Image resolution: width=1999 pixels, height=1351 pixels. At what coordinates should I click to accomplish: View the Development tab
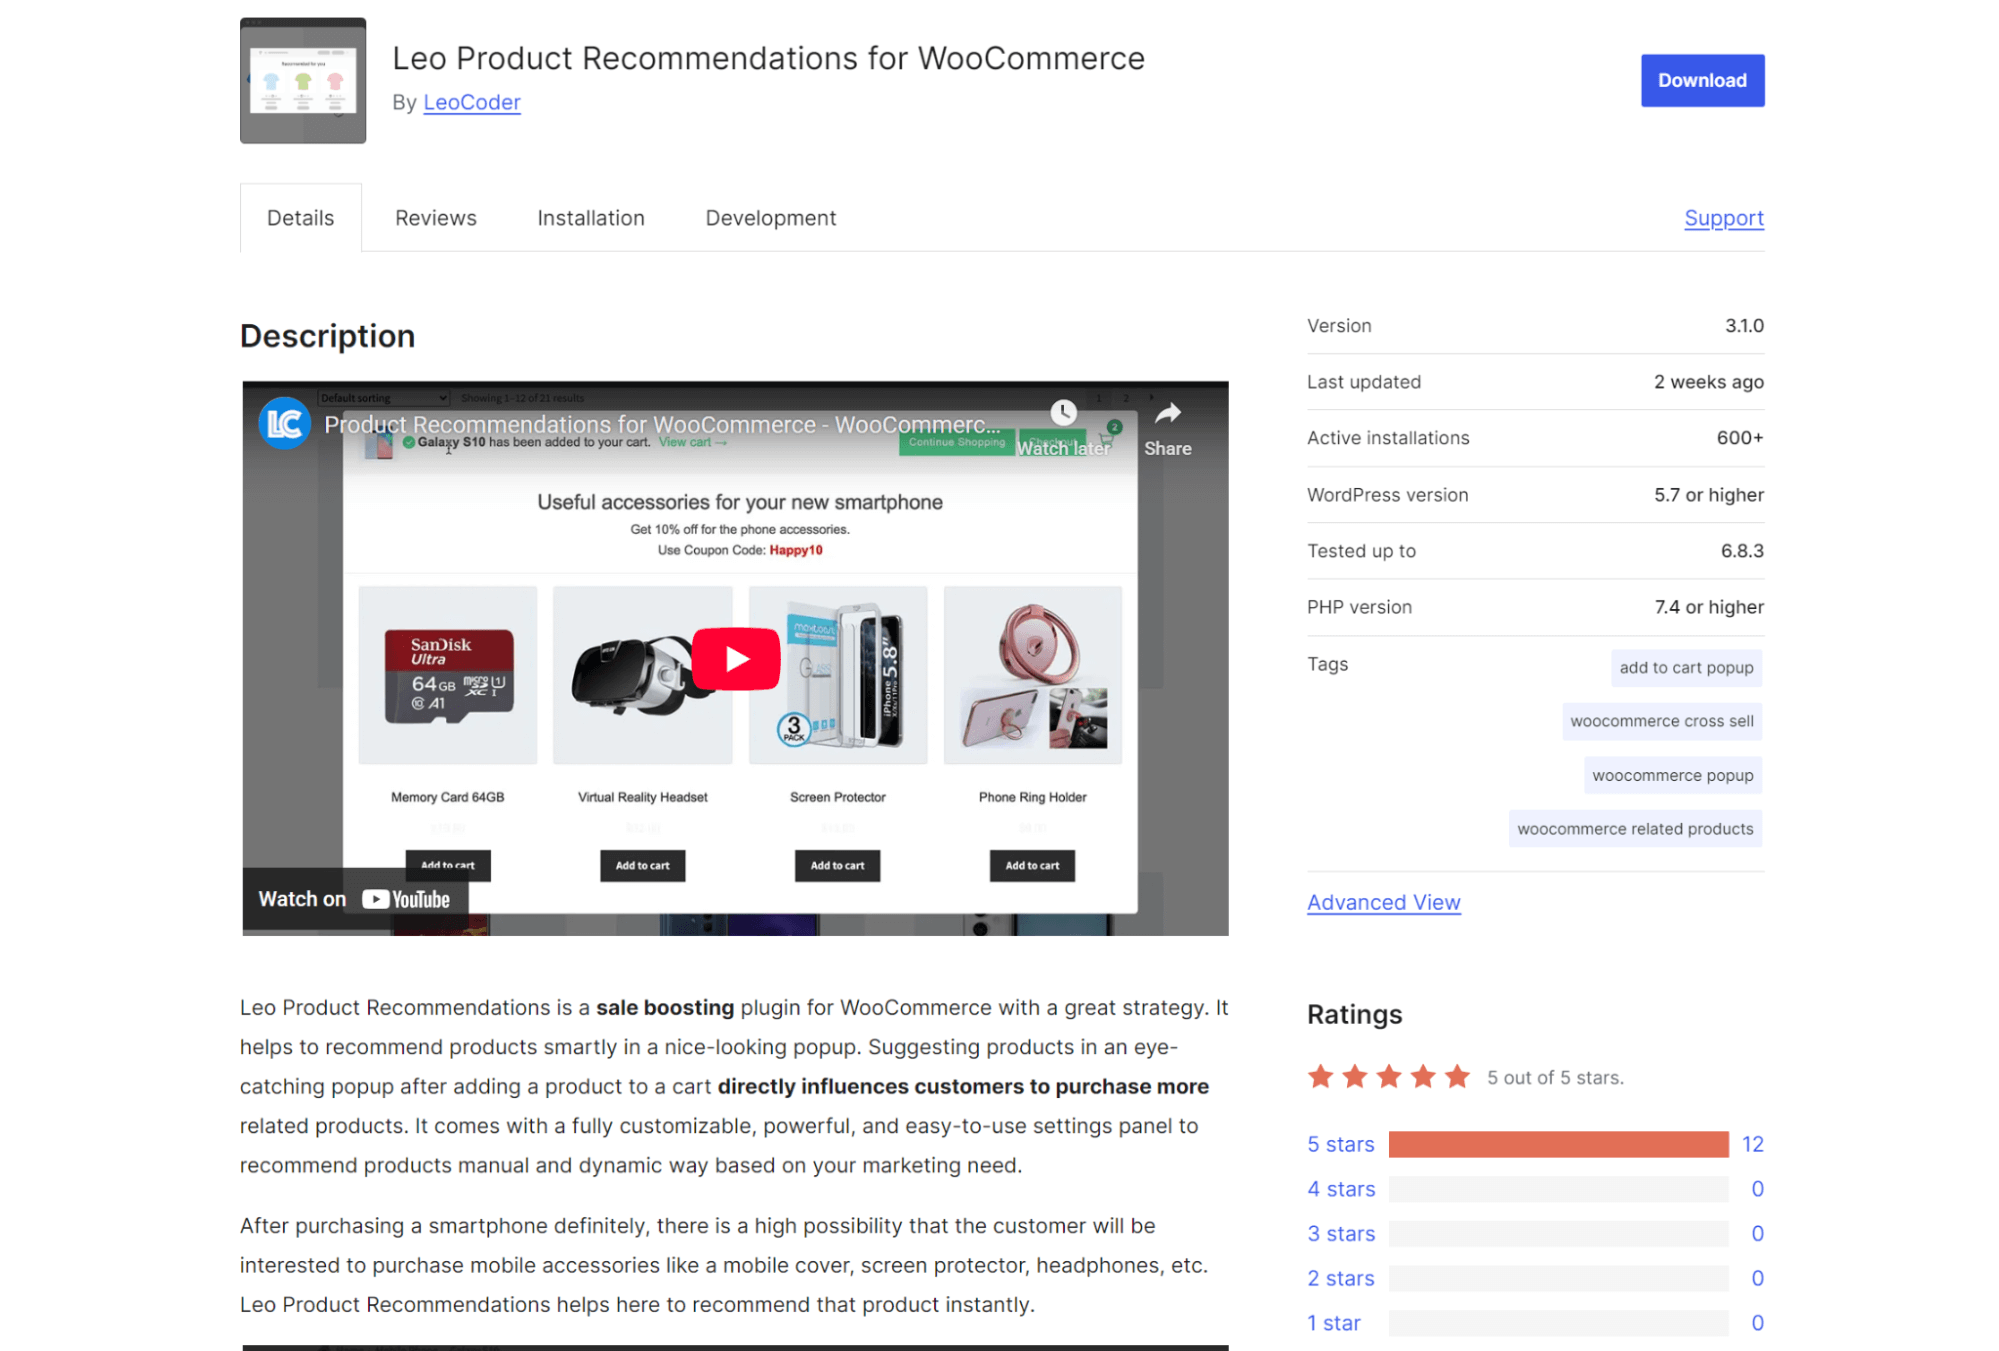[769, 217]
